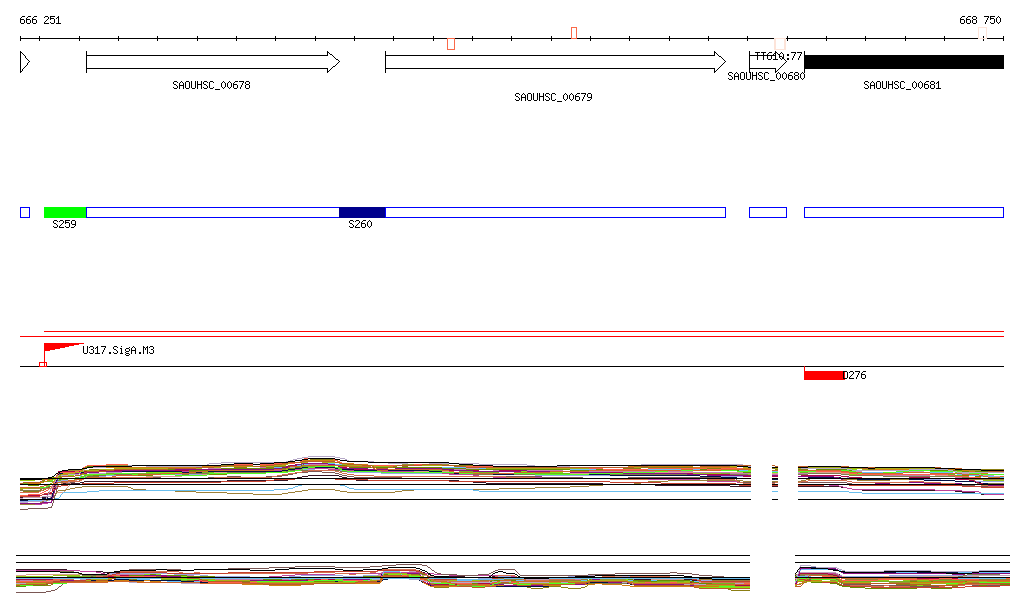Click the blue segment box under SAOUHSC_00681

[x=904, y=212]
